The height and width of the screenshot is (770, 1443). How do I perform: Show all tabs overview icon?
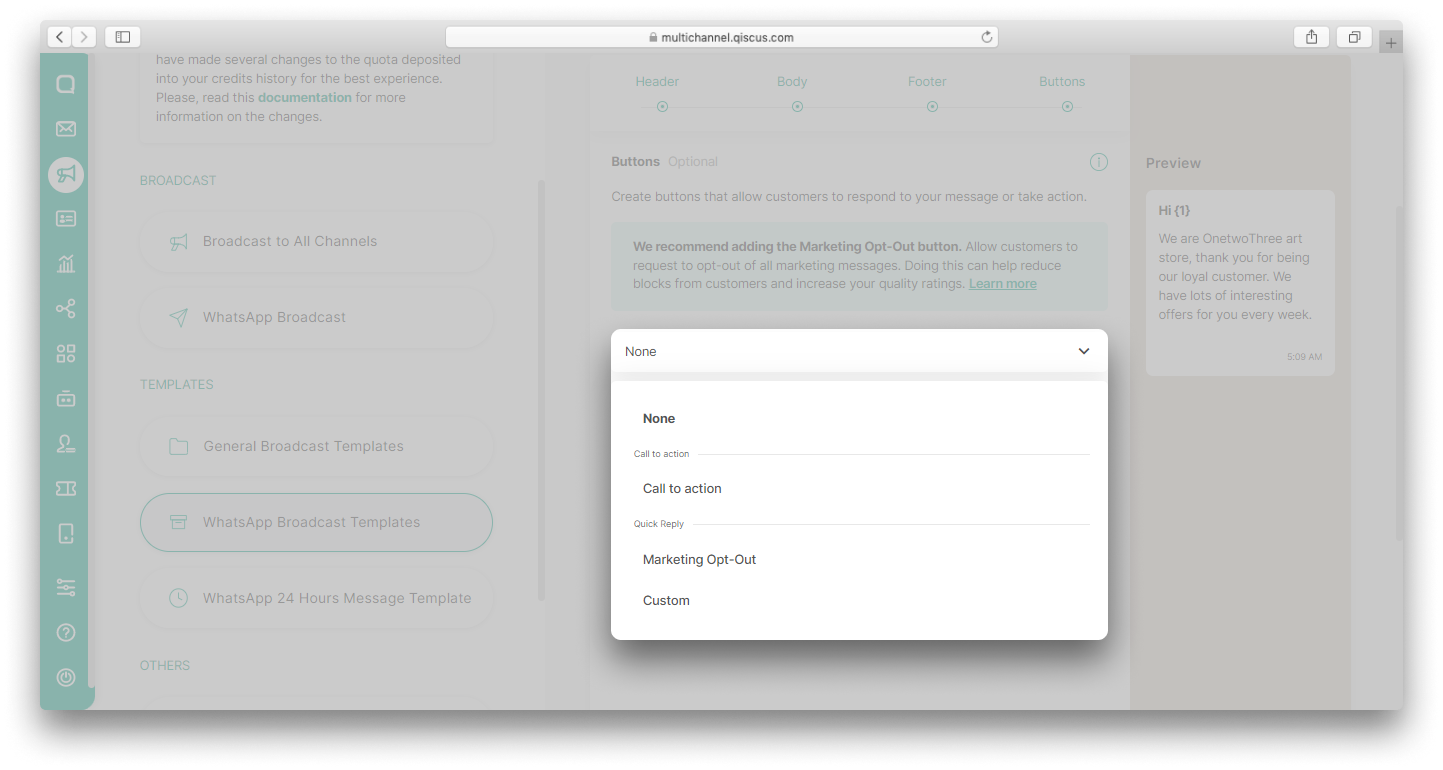[1354, 37]
